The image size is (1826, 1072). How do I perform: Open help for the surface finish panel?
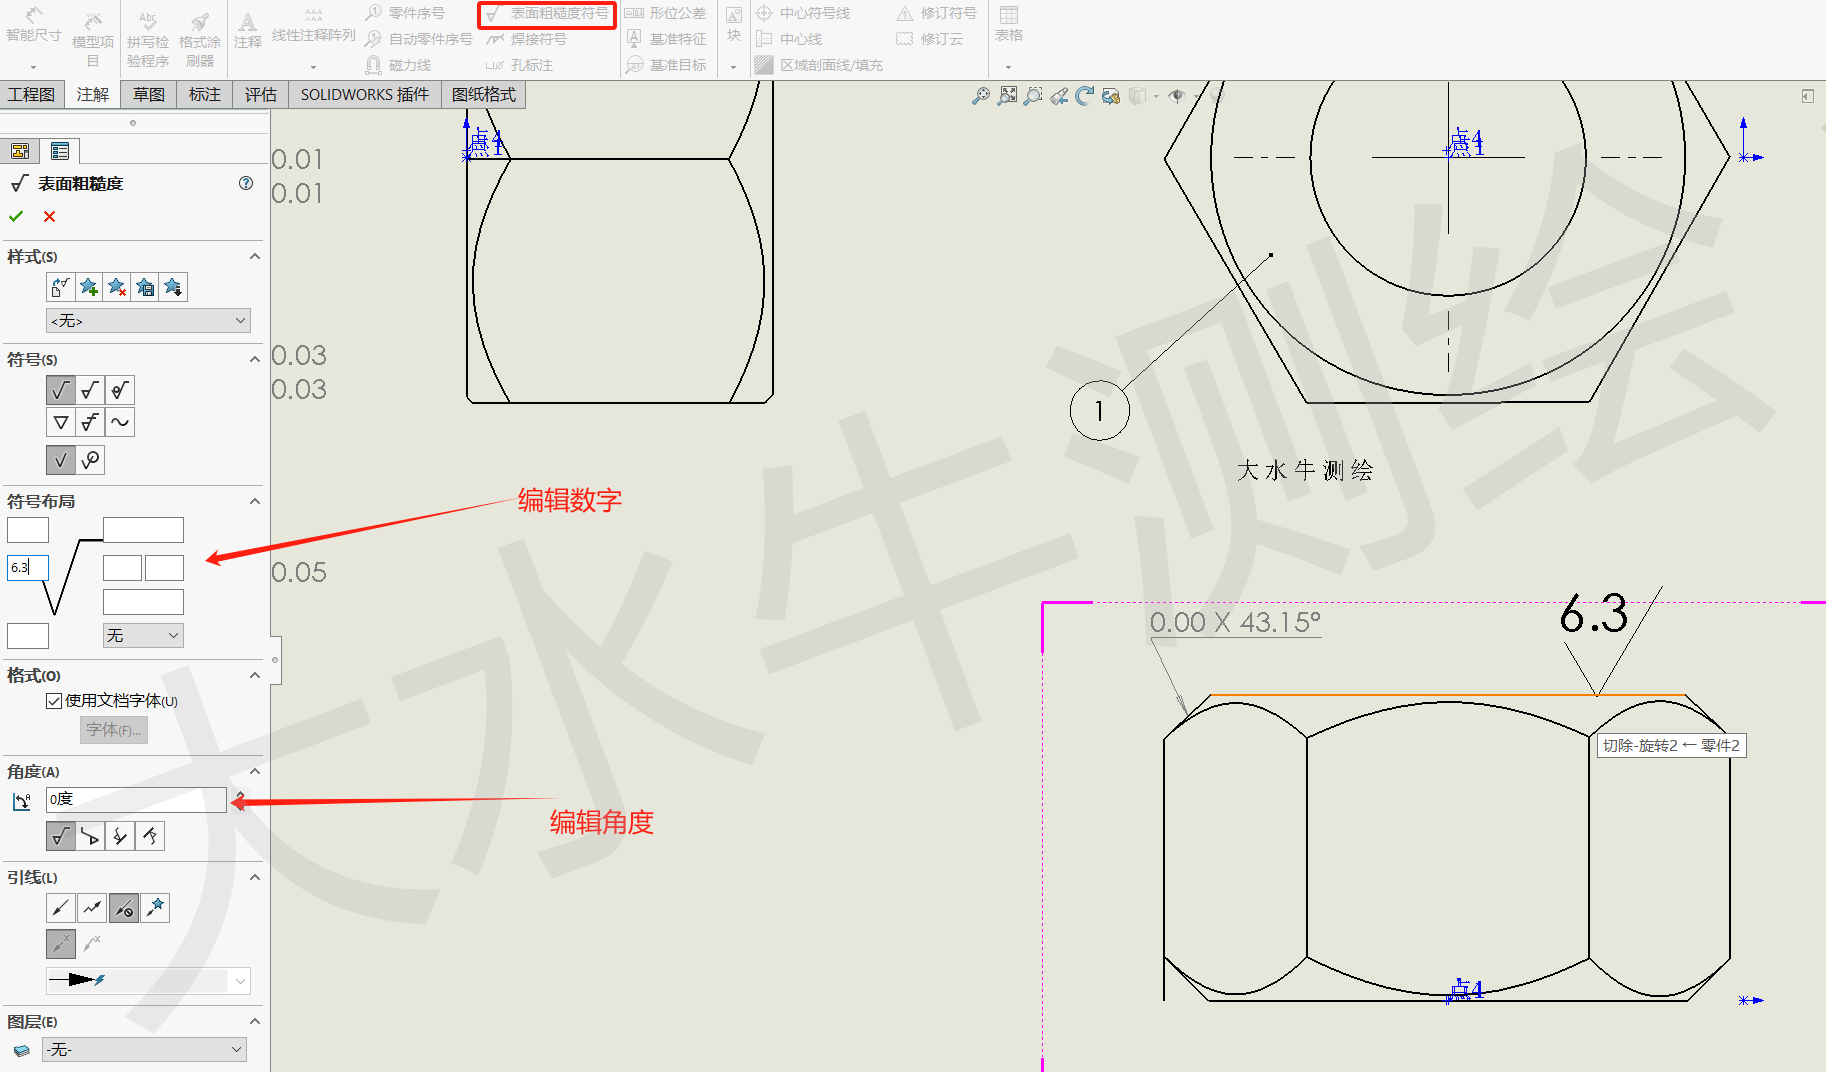pos(246,183)
